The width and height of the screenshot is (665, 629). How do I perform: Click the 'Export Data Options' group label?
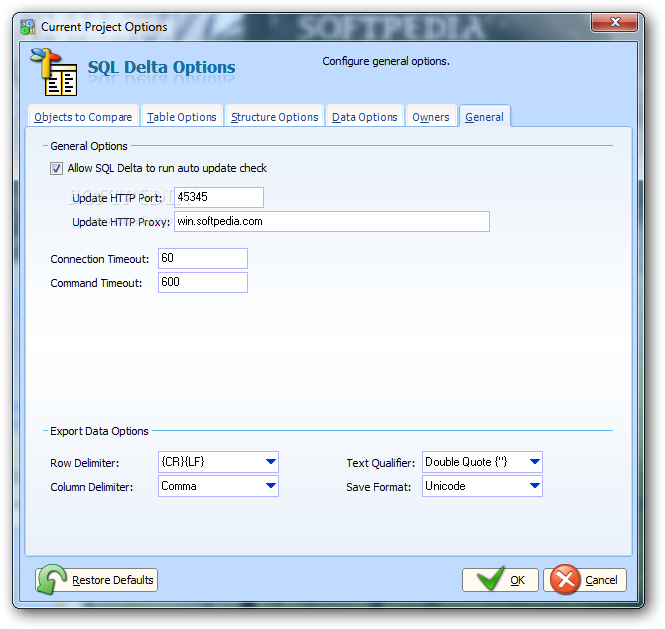click(x=99, y=431)
